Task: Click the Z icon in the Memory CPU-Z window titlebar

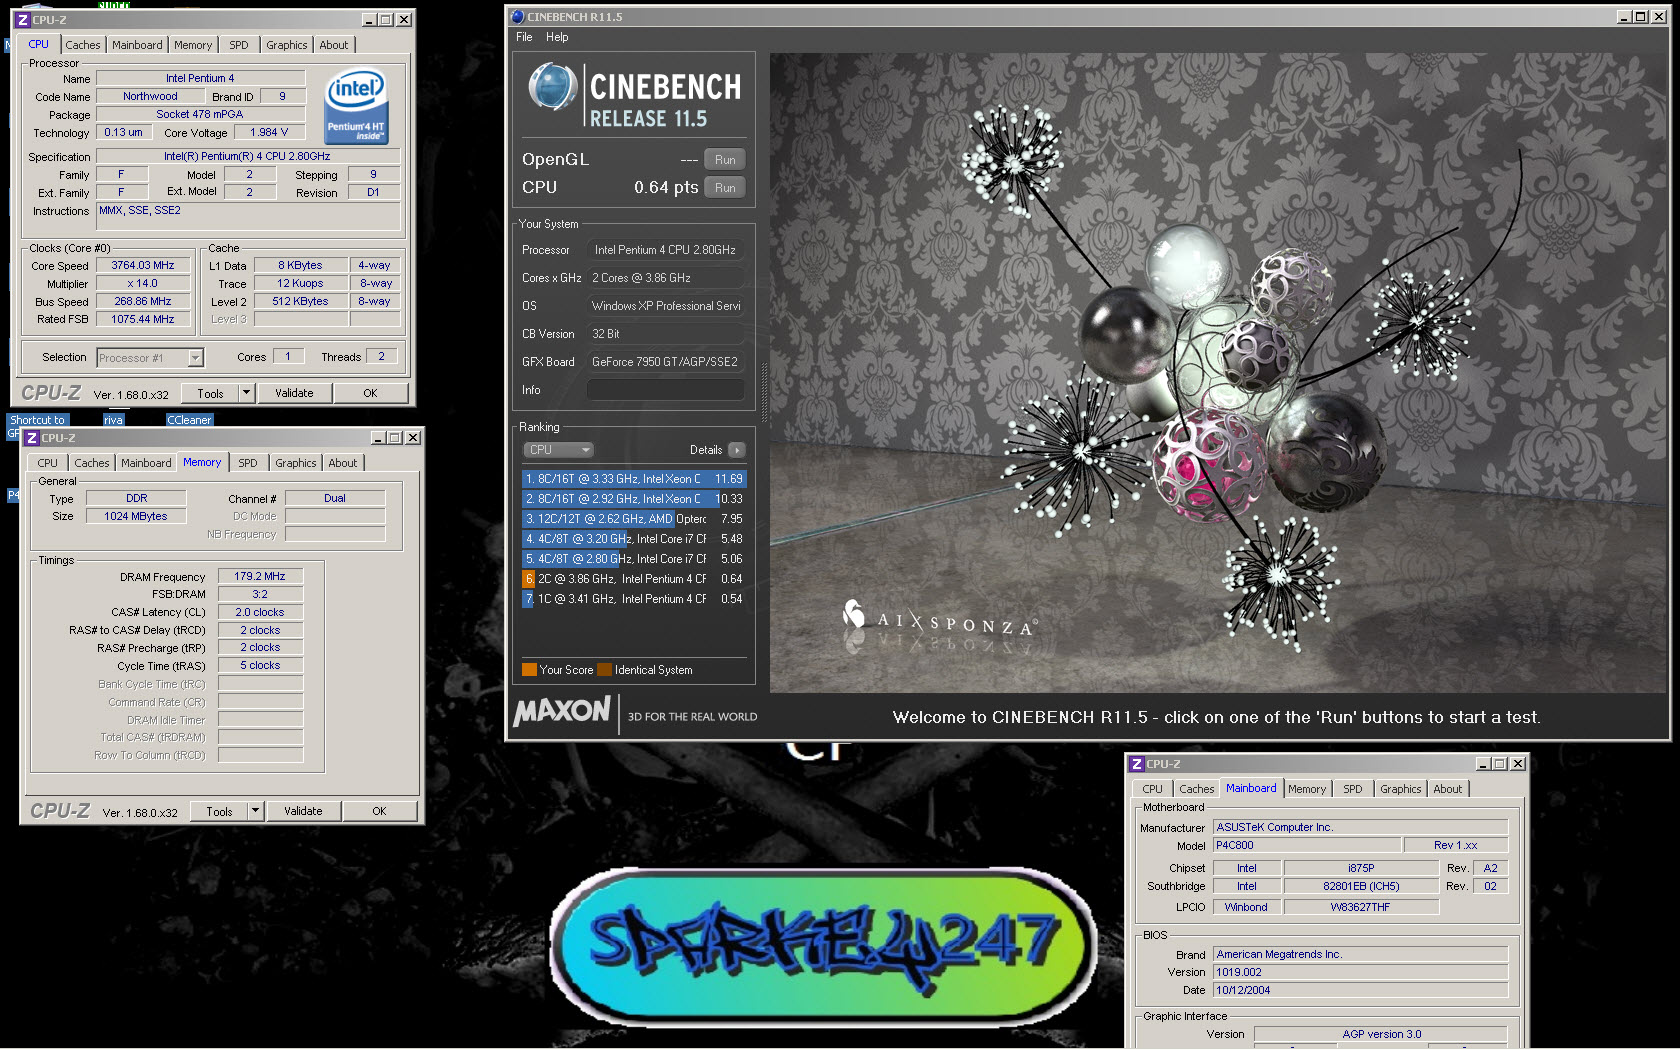Action: point(31,438)
